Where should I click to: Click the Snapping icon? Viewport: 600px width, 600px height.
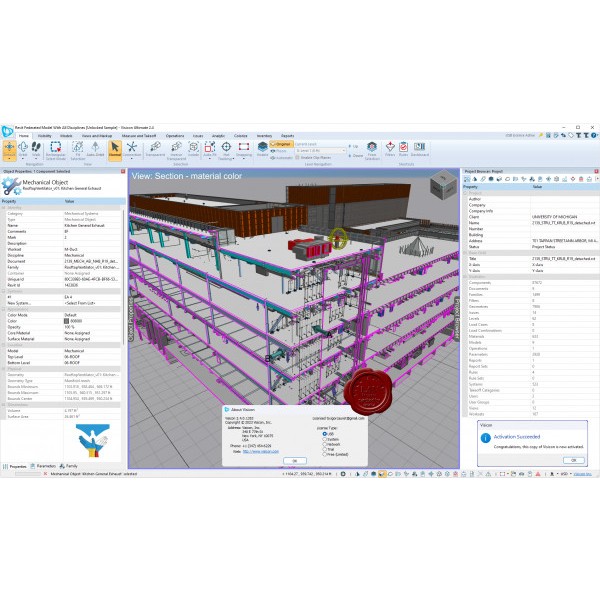coord(244,149)
